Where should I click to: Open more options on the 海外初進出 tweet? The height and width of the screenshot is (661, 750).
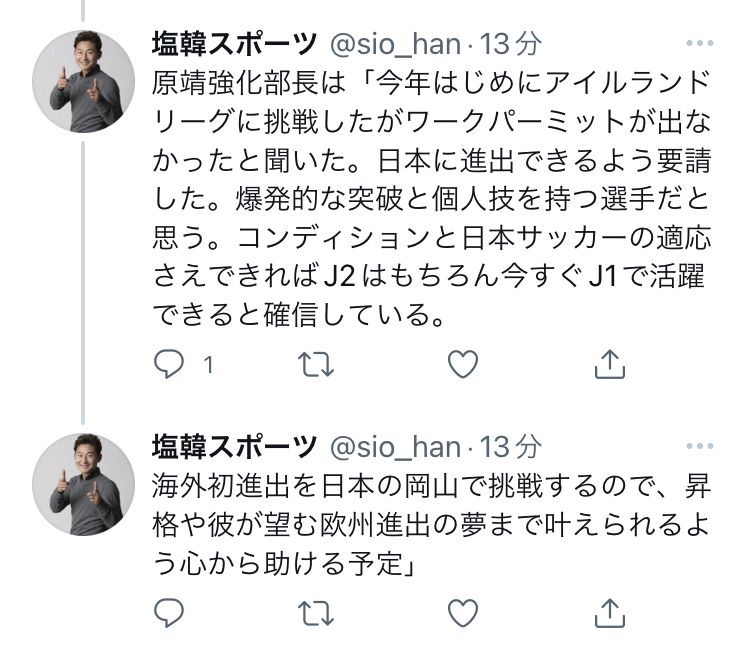(701, 446)
